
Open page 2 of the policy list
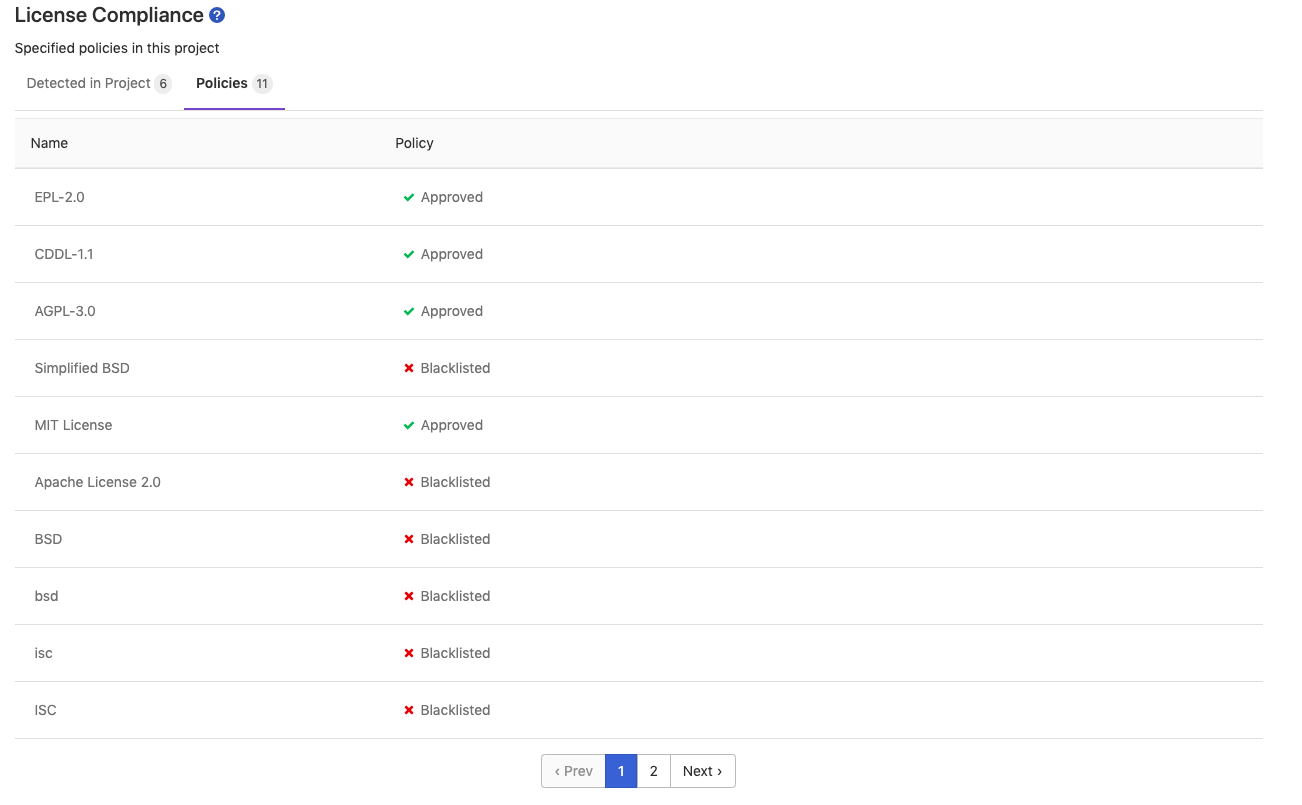pyautogui.click(x=653, y=771)
